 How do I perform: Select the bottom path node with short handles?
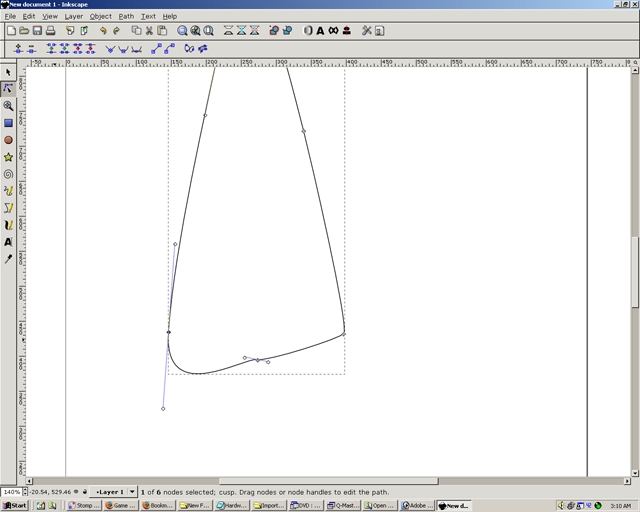click(x=257, y=360)
